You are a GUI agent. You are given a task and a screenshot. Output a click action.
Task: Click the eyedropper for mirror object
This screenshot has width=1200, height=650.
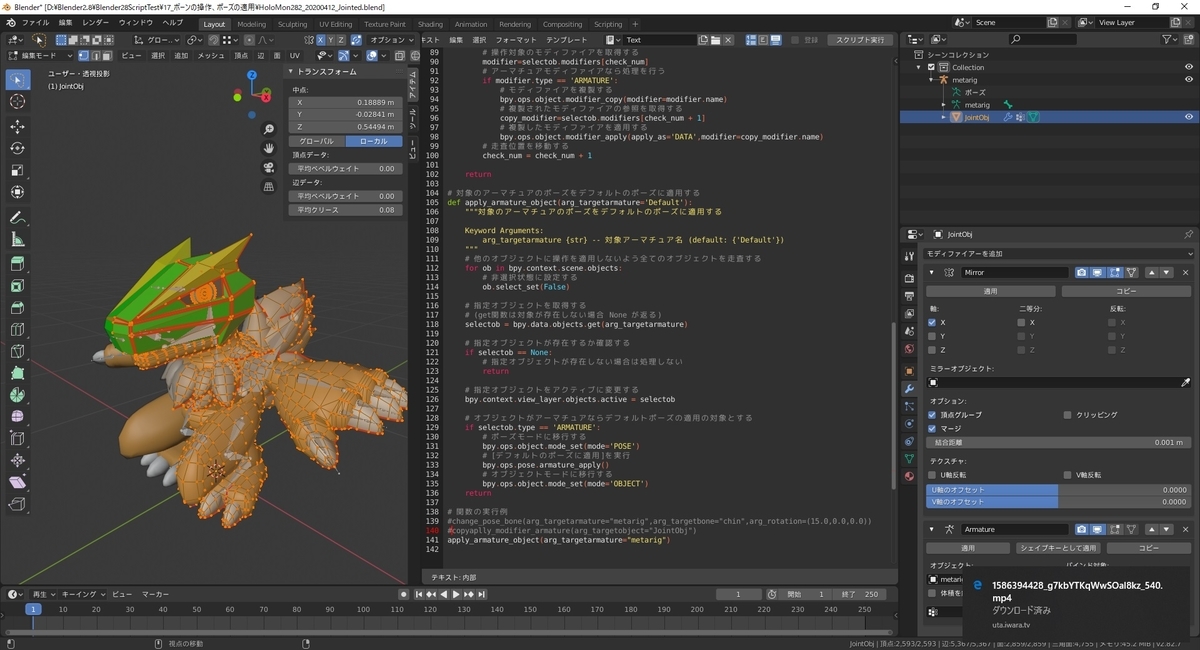[x=1186, y=382]
